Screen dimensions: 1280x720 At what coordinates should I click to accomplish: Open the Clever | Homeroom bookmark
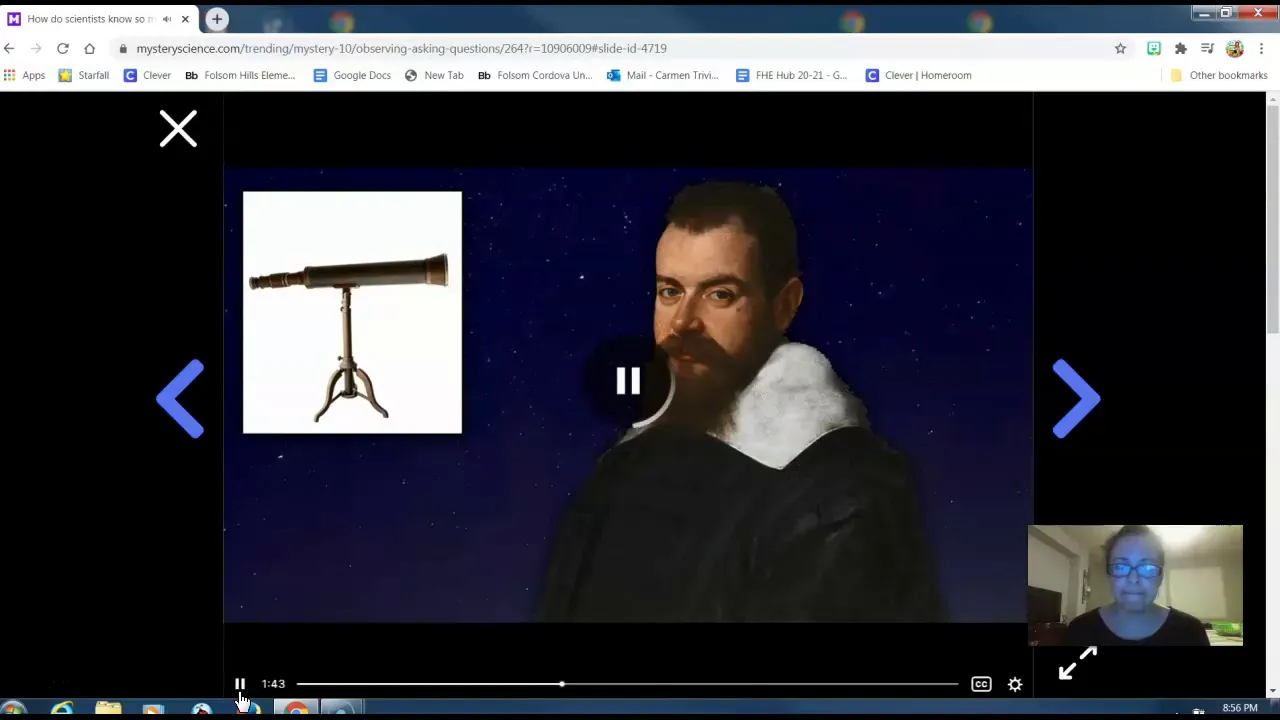(x=918, y=75)
